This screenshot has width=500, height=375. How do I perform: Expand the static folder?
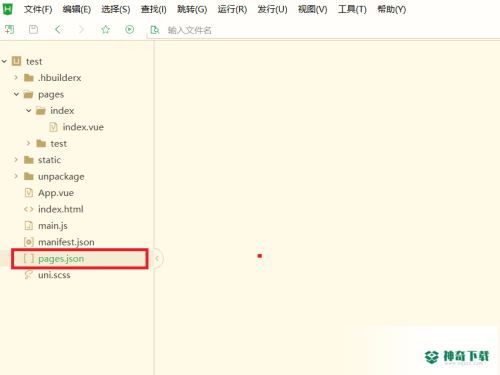tap(16, 160)
